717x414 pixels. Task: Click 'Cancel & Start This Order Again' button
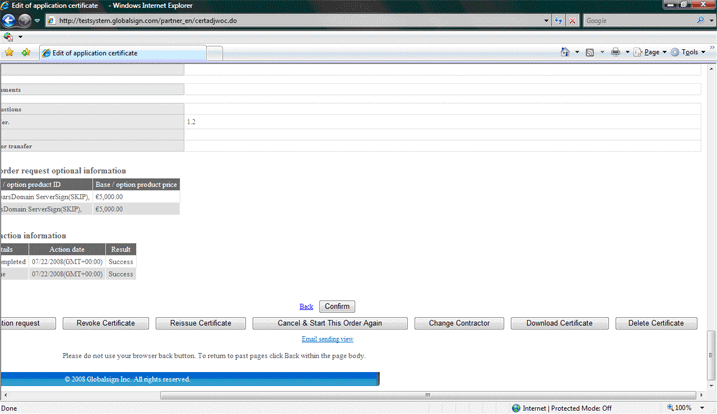[330, 323]
